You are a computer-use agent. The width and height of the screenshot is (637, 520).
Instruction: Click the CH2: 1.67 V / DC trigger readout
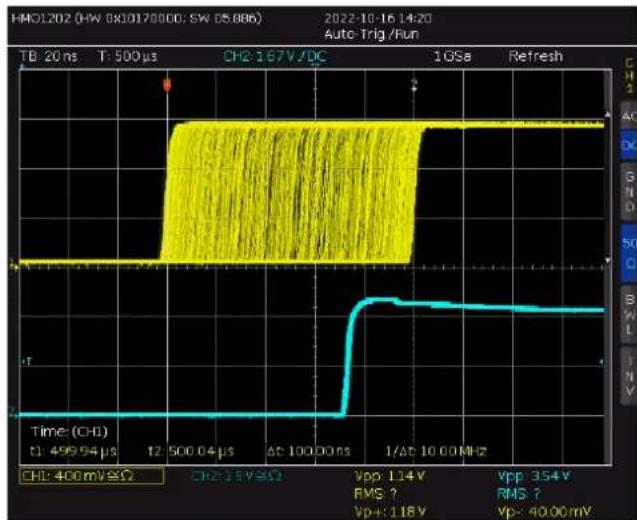(x=275, y=56)
